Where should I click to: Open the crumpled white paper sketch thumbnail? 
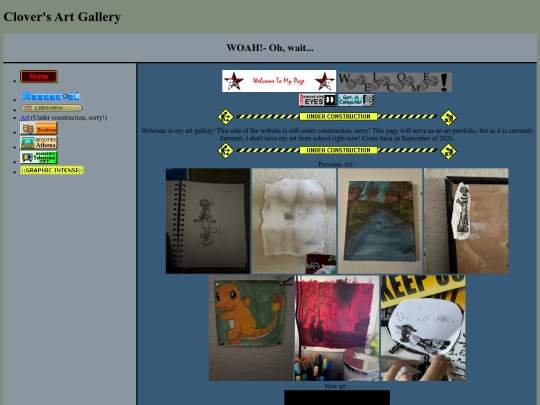[294, 221]
